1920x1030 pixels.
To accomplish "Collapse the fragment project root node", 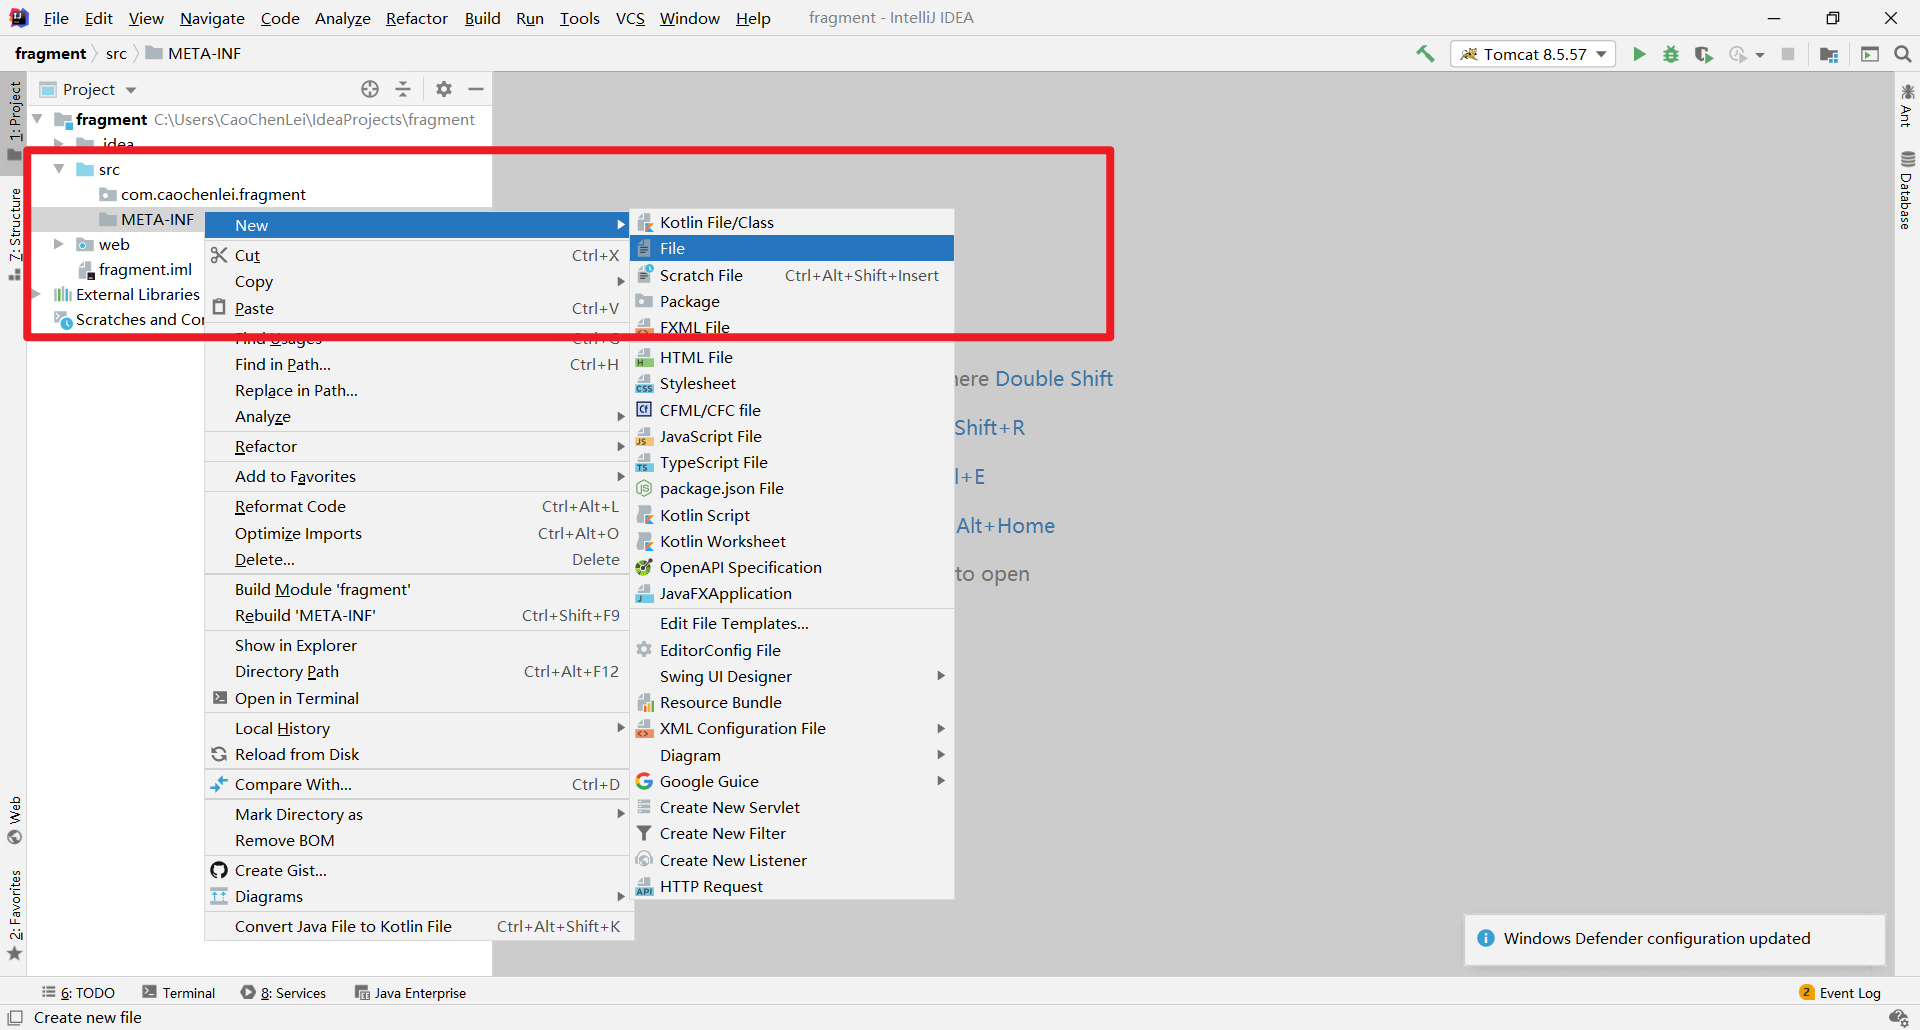I will point(38,119).
